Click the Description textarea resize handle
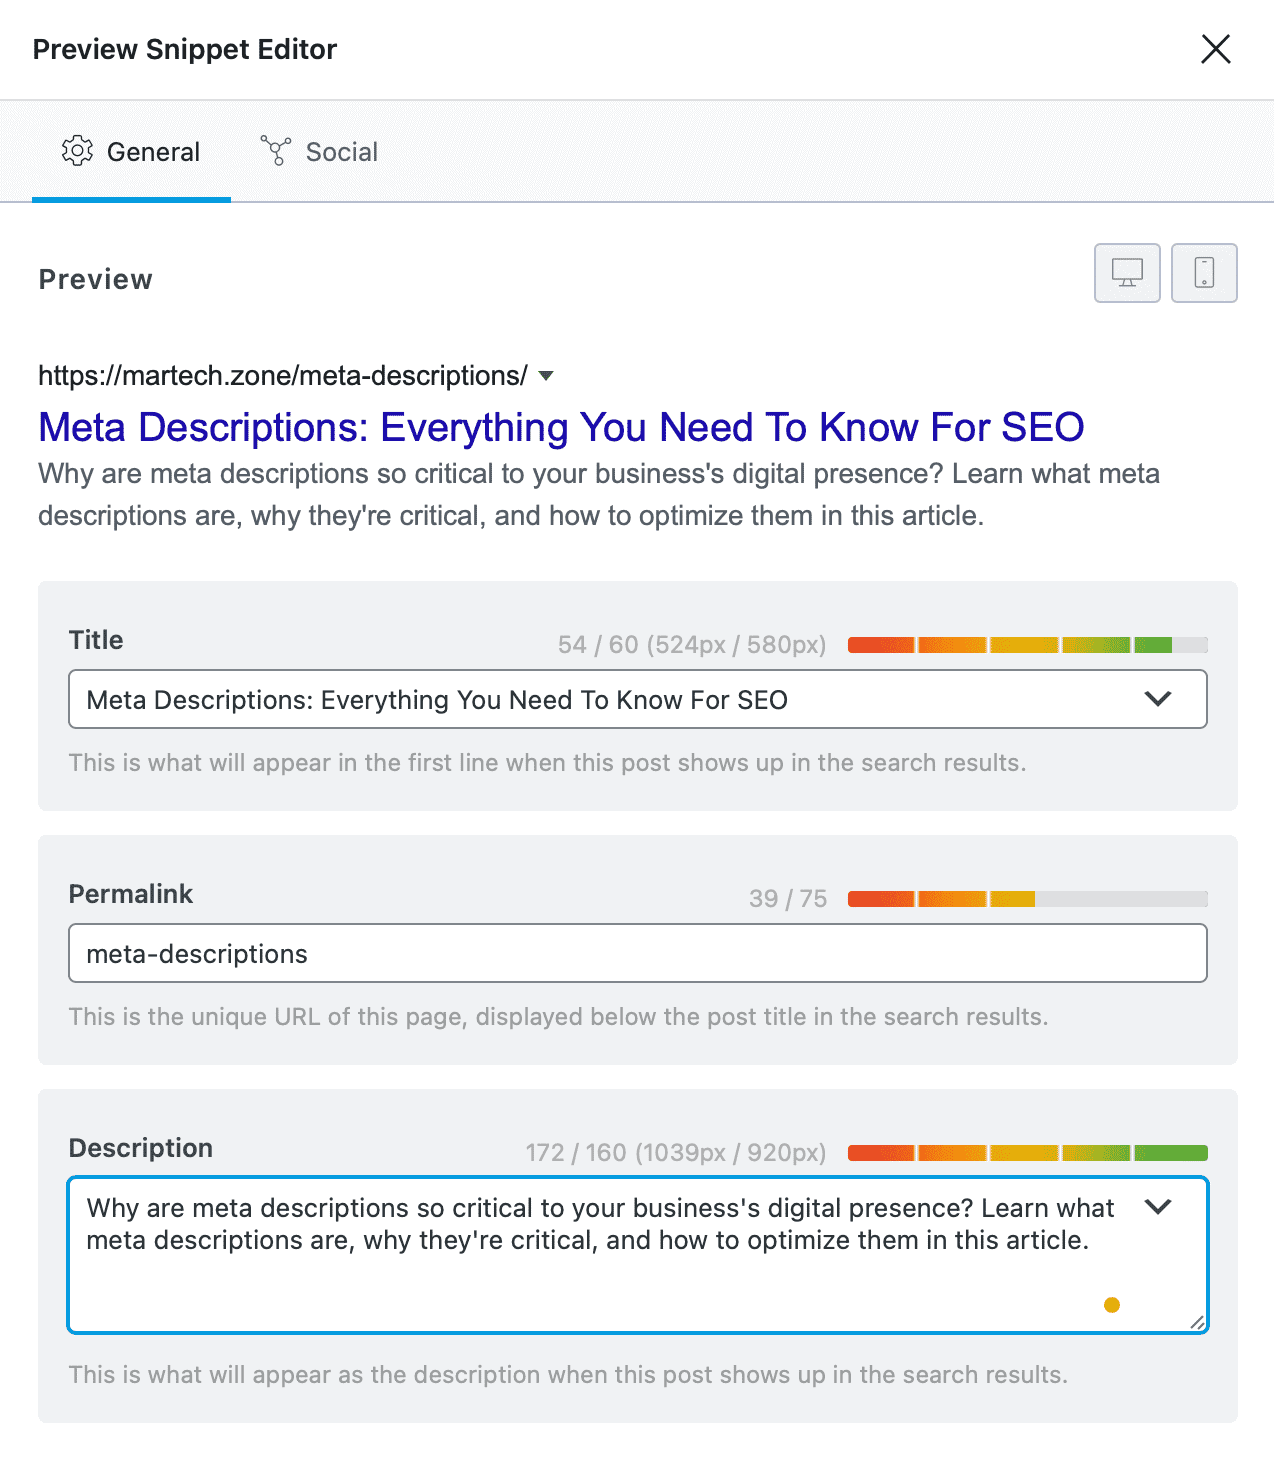Screen dimensions: 1274x1466 pyautogui.click(x=1197, y=1322)
